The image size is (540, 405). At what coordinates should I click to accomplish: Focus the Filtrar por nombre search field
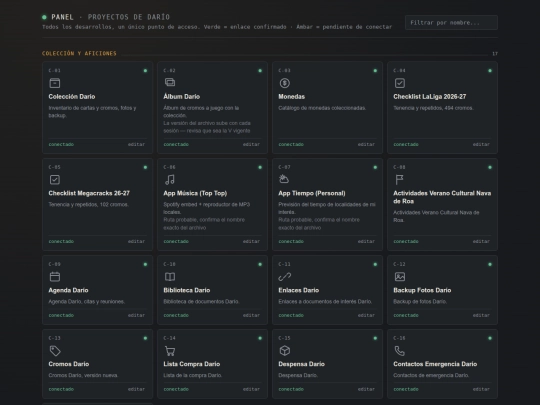pyautogui.click(x=451, y=23)
